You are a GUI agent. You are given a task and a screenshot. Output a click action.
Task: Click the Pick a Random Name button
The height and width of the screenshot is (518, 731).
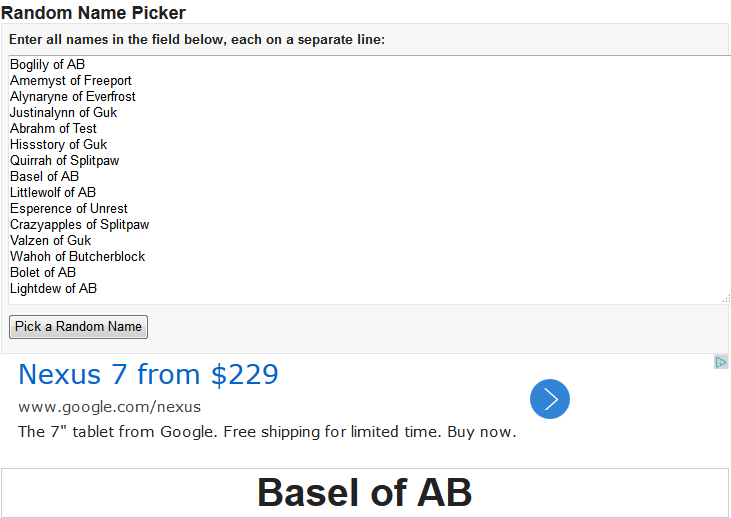(78, 327)
